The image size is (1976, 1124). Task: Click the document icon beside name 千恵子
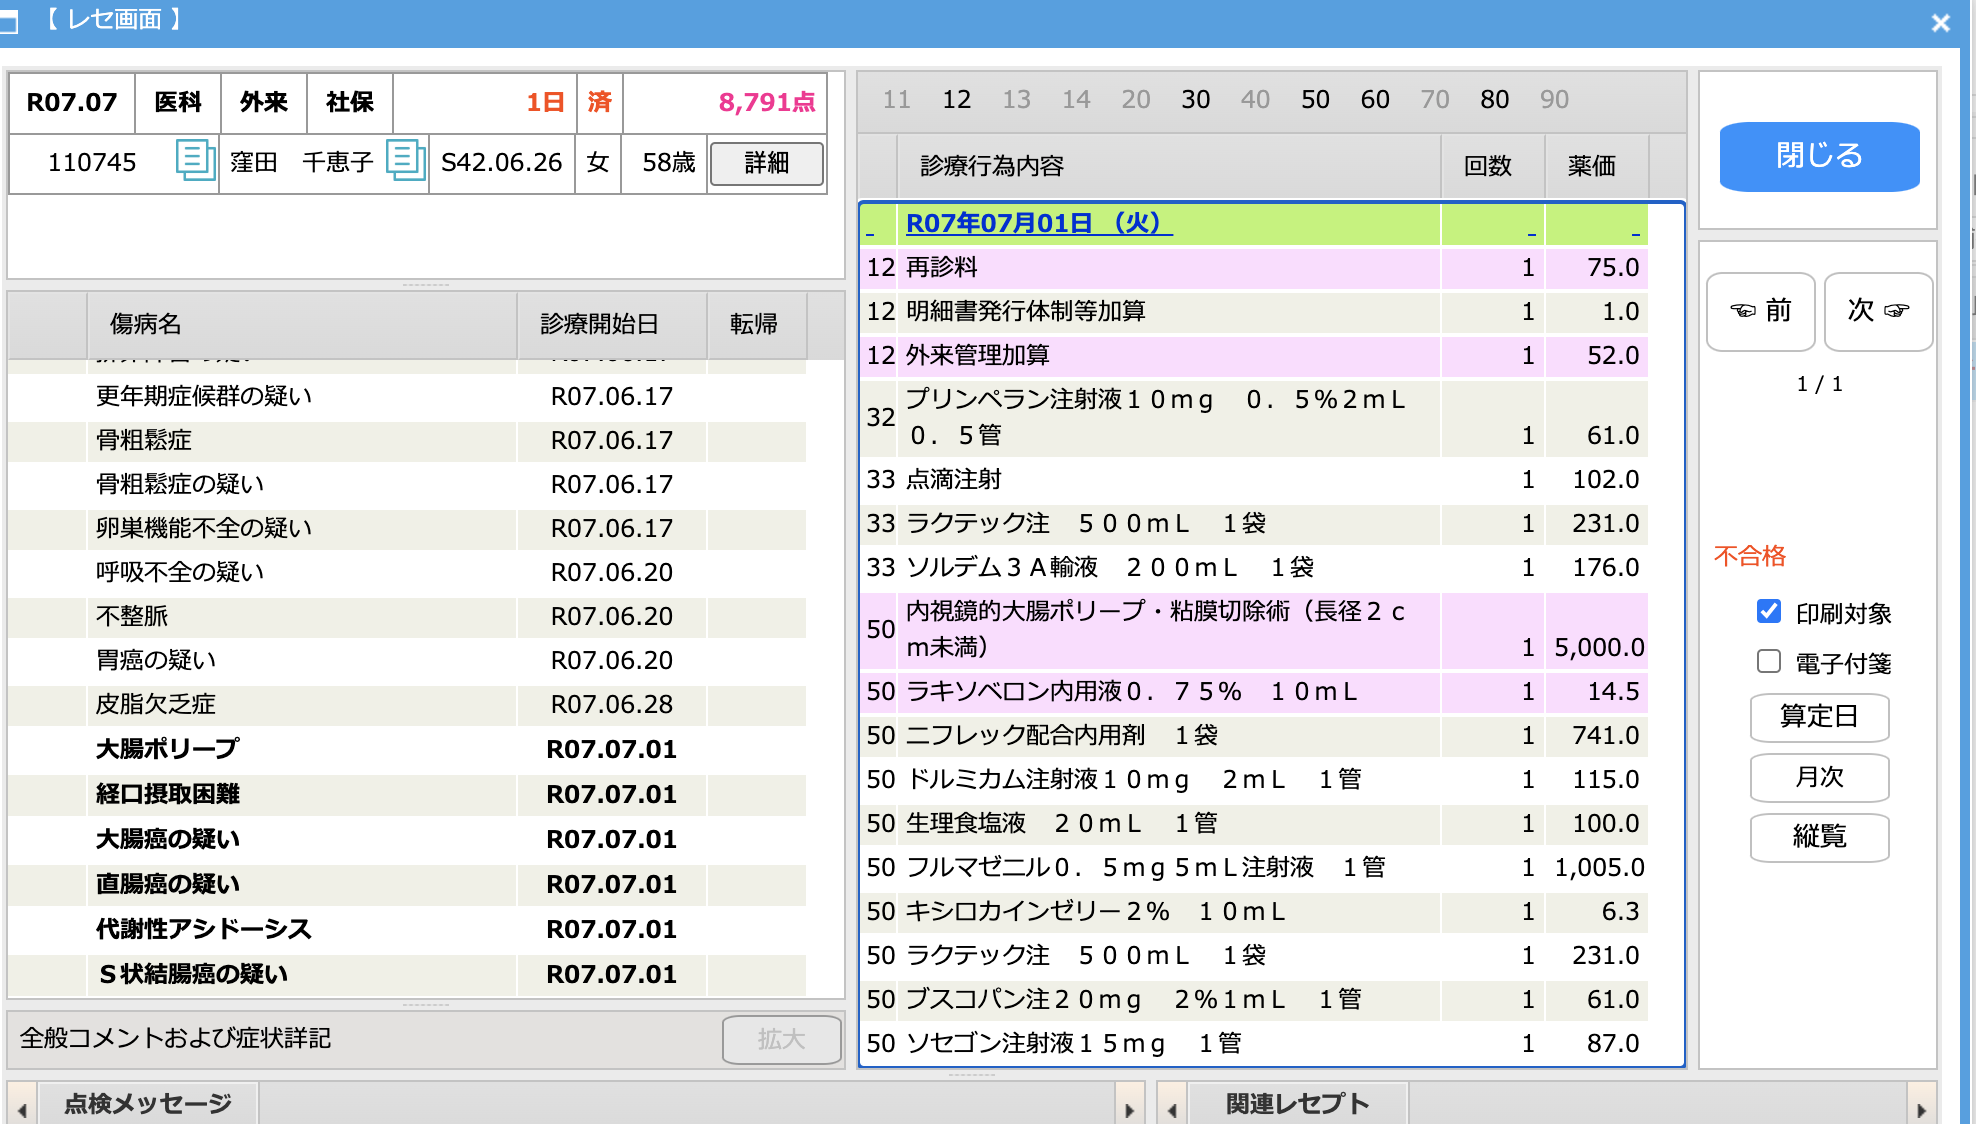tap(405, 160)
